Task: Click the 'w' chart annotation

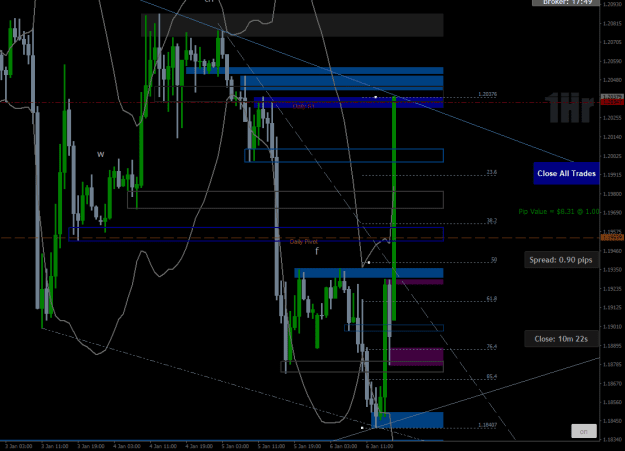Action: (101, 154)
